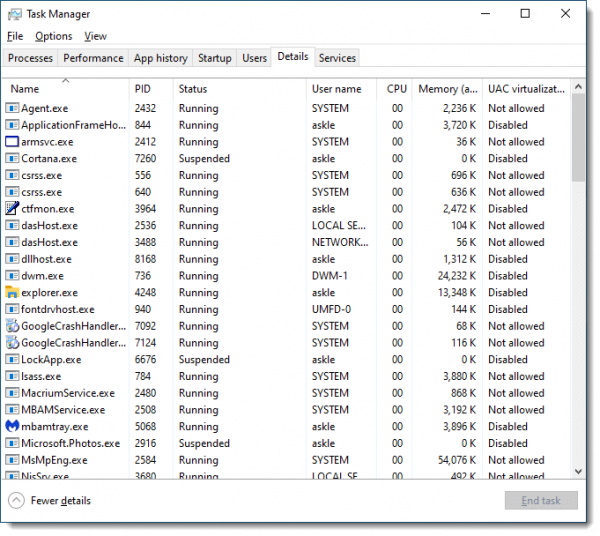600x536 pixels.
Task: Click the ApplicationFrameHost process icon
Action: [x=12, y=125]
